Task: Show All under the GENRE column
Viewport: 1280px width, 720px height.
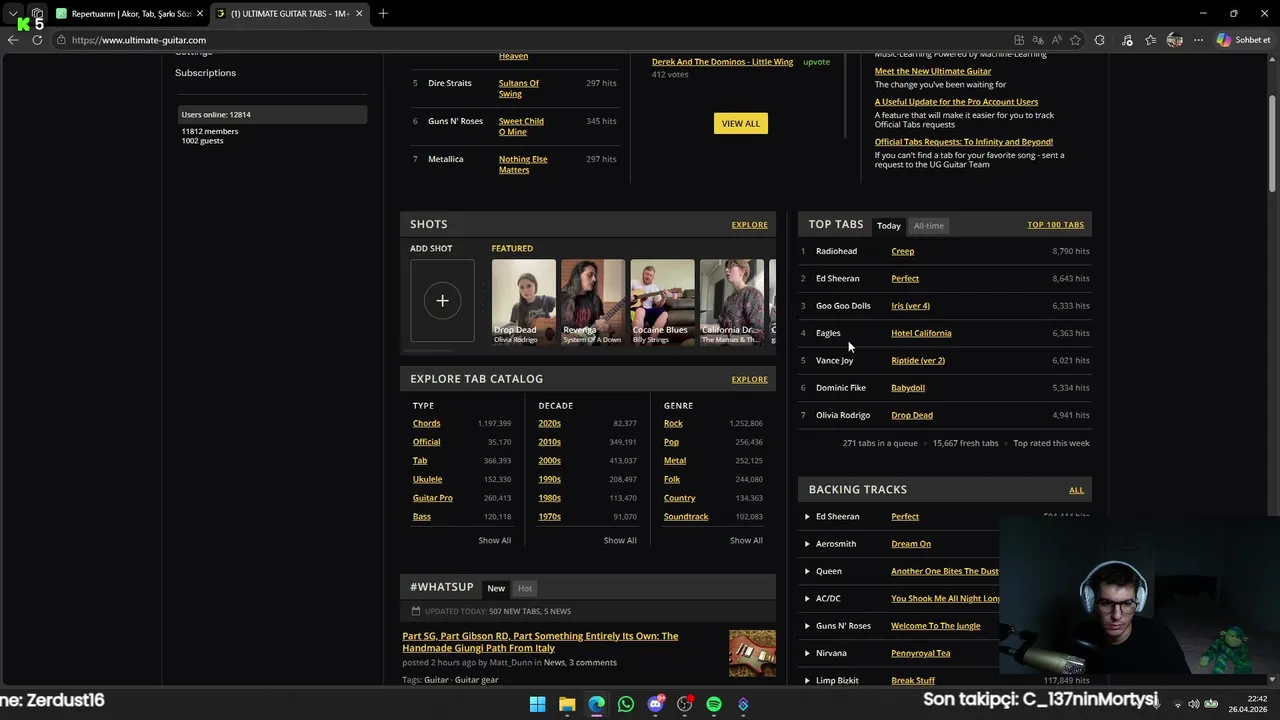Action: click(x=746, y=540)
